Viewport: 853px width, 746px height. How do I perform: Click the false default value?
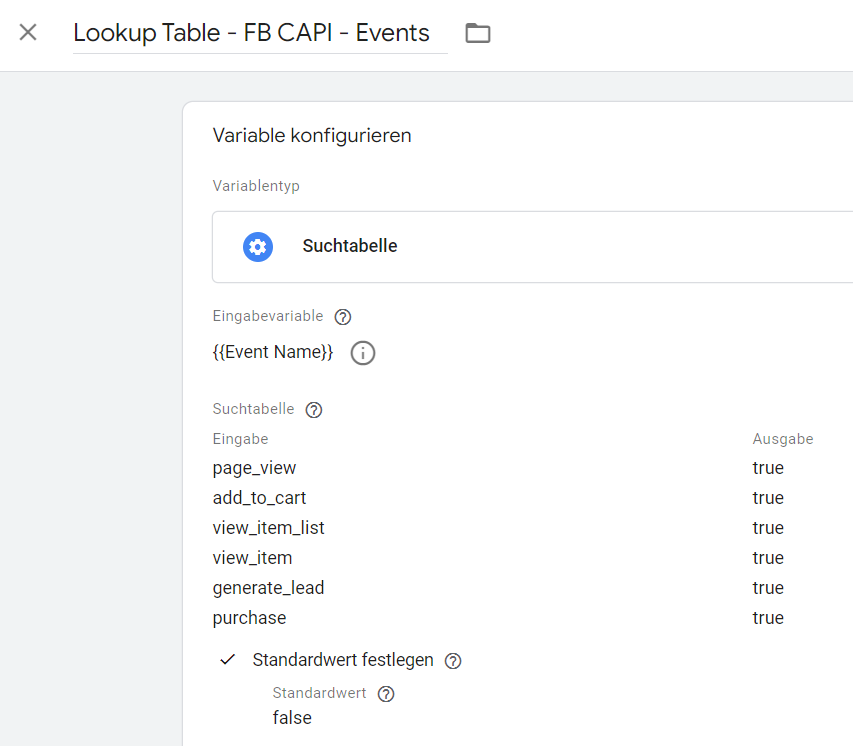click(x=292, y=718)
